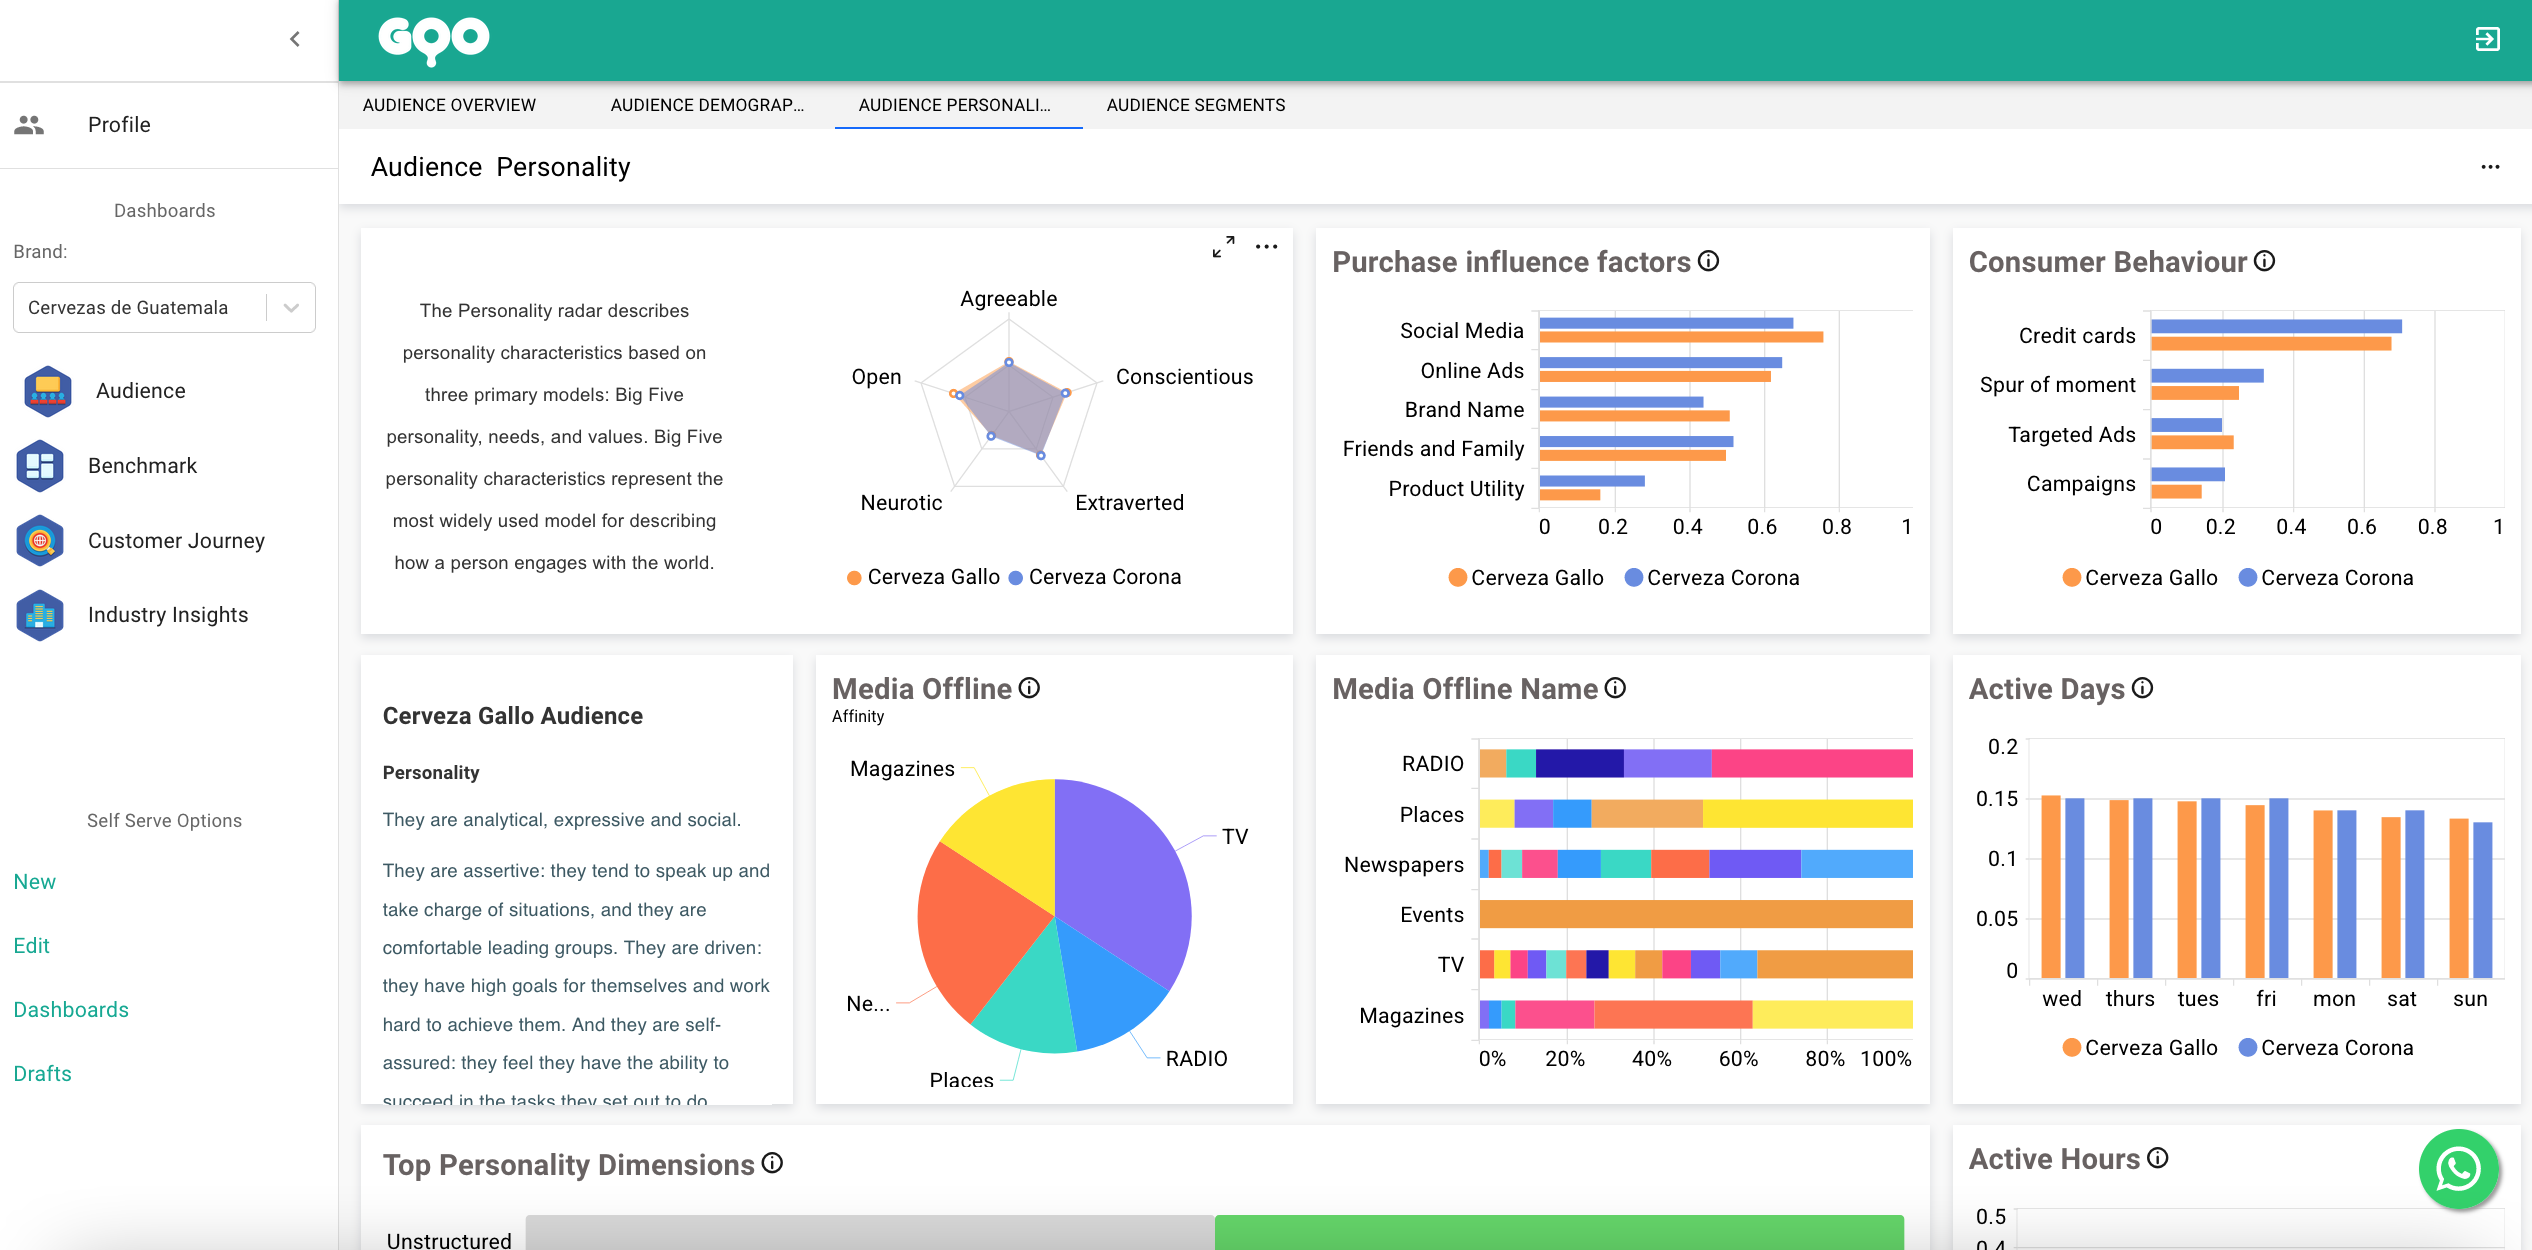Collapse the sidebar with the chevron arrow
This screenshot has width=2532, height=1250.
click(295, 39)
